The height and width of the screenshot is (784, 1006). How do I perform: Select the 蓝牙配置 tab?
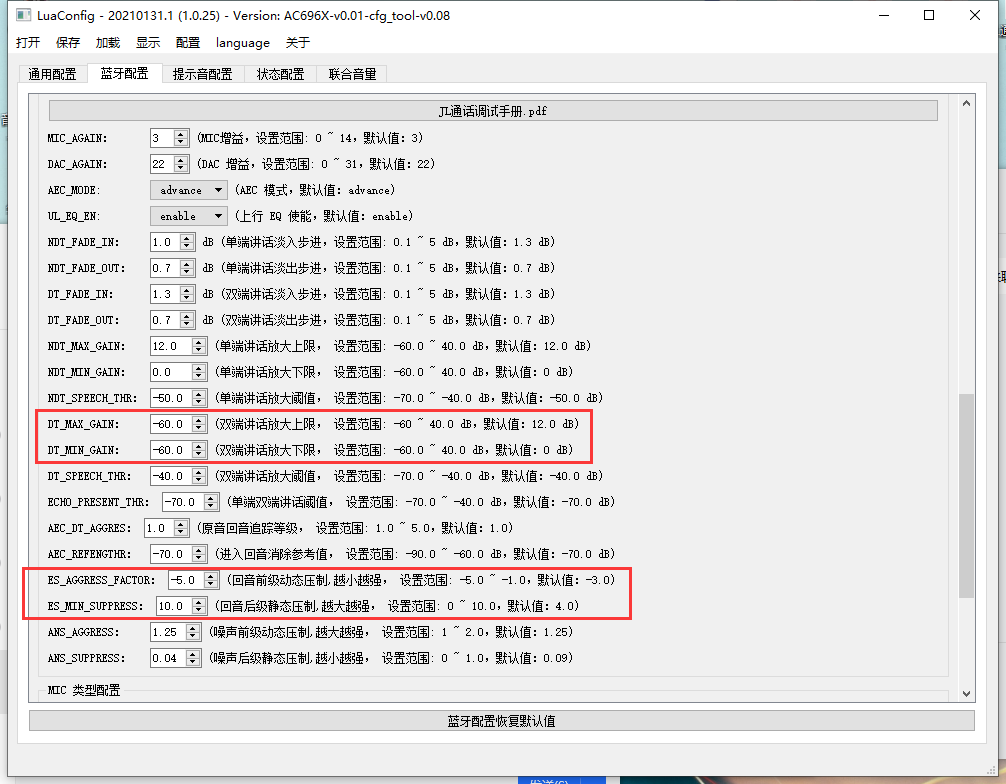tap(124, 73)
